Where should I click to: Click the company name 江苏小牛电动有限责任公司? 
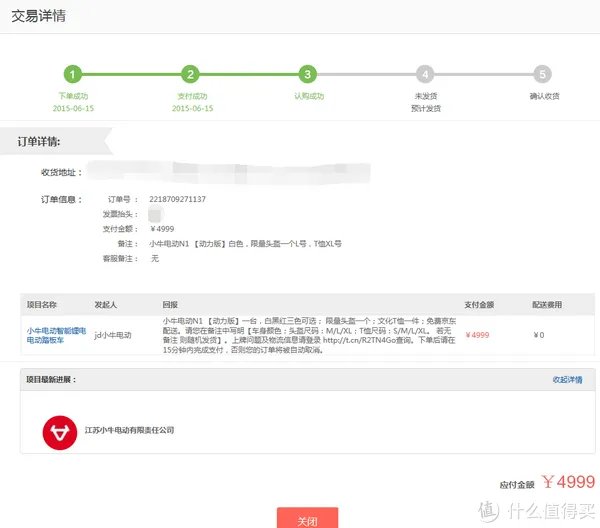point(129,430)
